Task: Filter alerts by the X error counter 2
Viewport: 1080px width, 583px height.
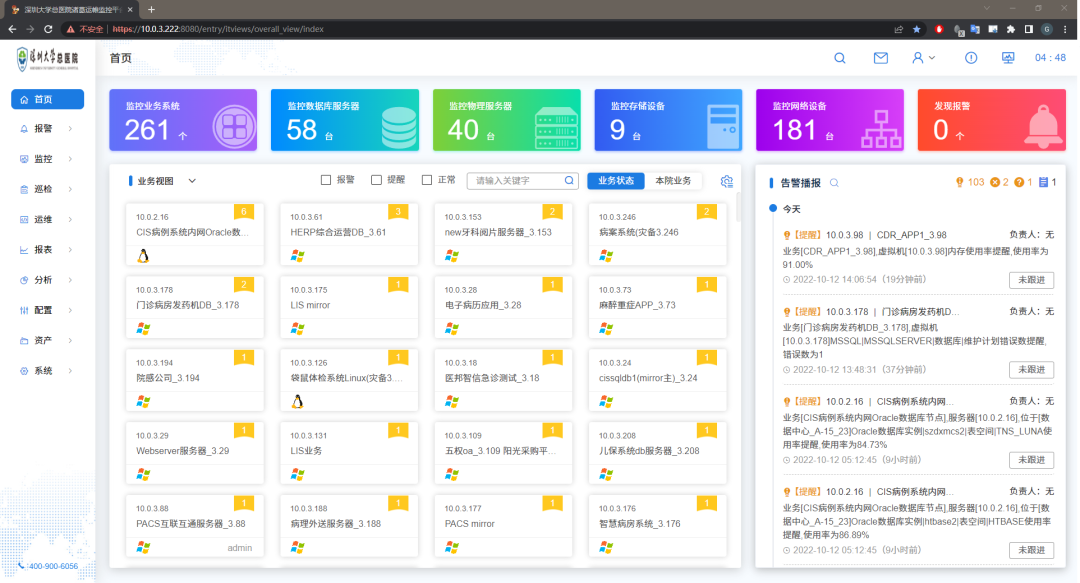Action: (999, 183)
